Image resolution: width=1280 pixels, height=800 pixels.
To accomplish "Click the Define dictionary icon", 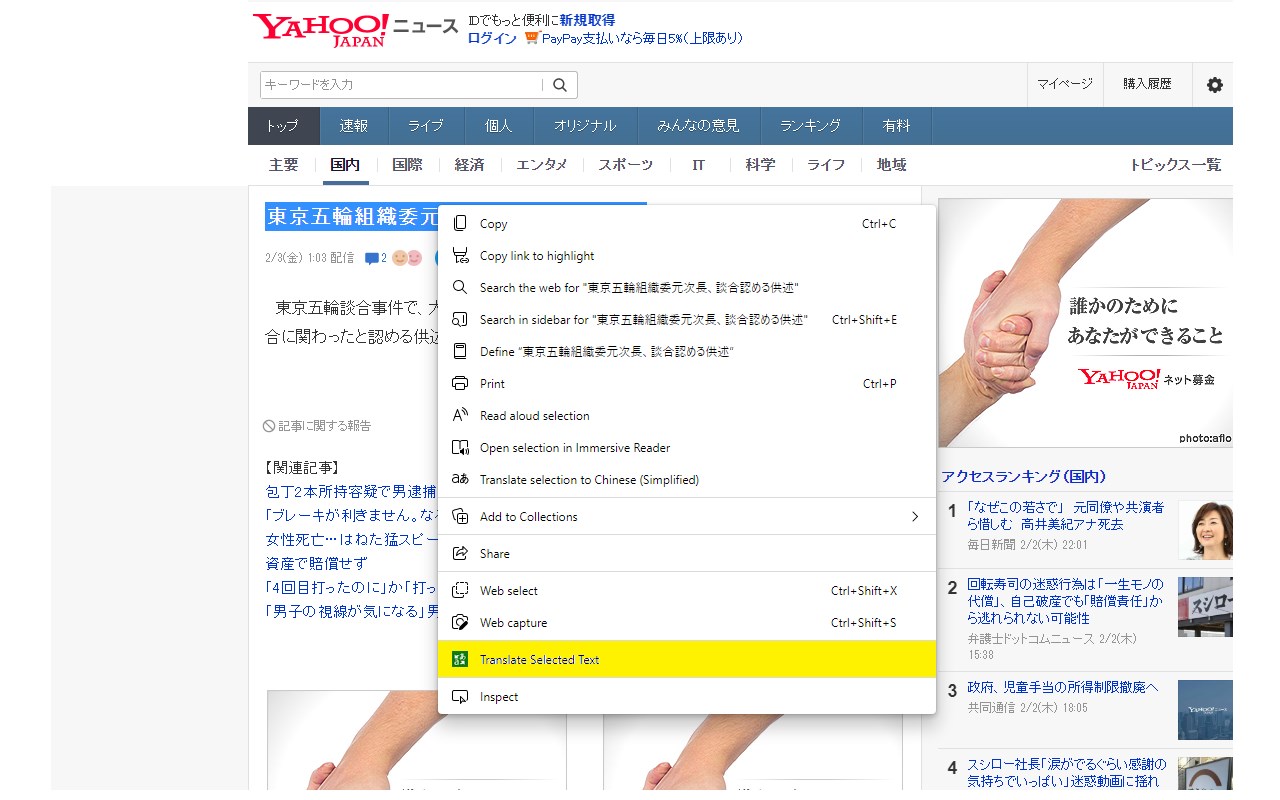I will click(x=460, y=352).
